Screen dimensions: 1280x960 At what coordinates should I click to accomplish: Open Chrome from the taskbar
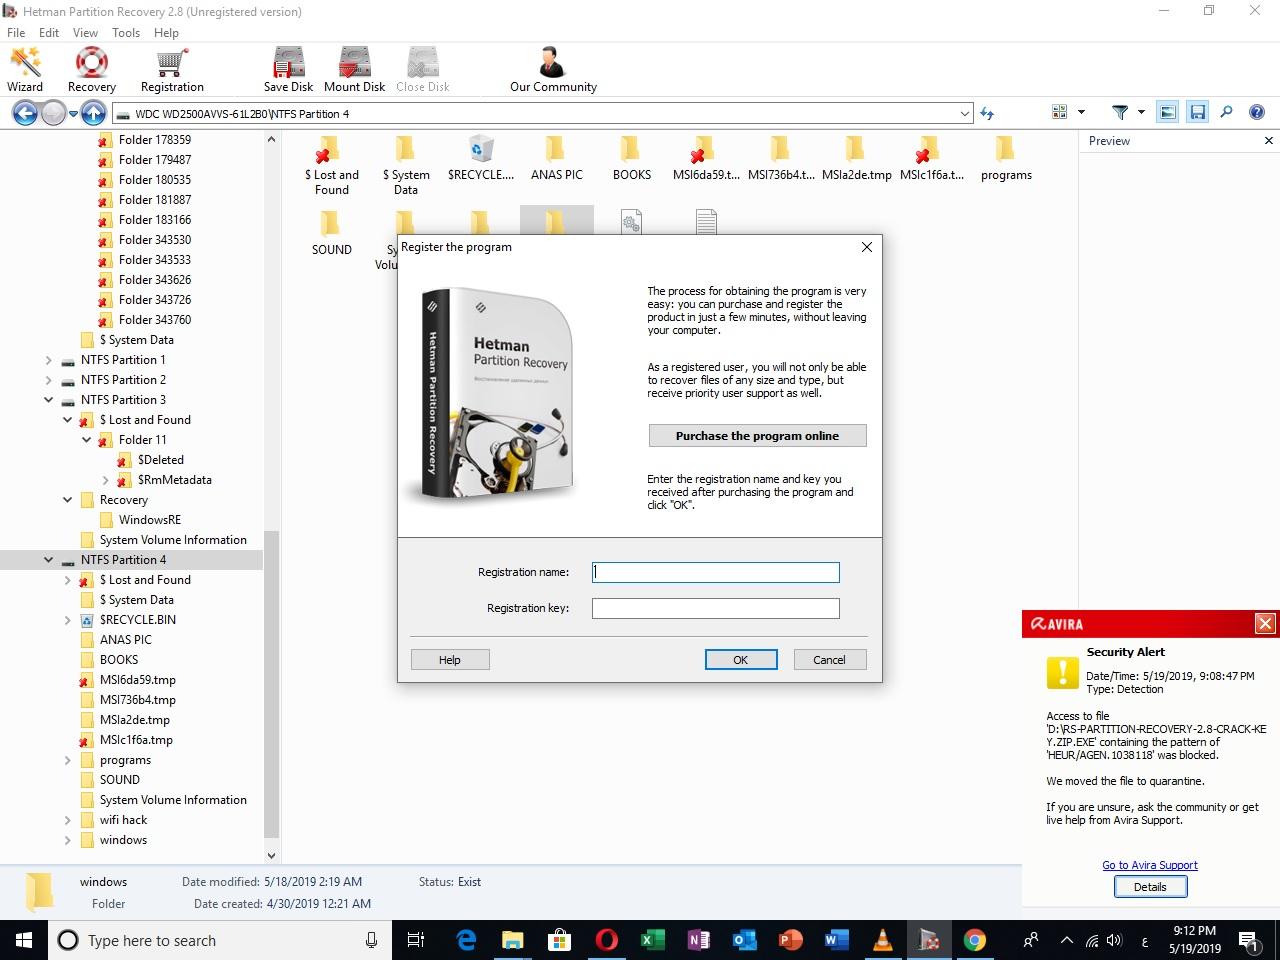tap(974, 940)
